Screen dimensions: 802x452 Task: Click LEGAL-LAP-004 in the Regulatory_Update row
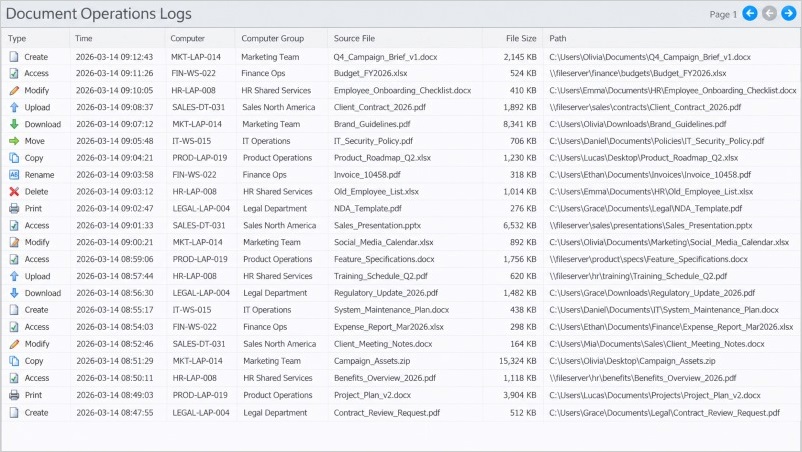tap(201, 293)
